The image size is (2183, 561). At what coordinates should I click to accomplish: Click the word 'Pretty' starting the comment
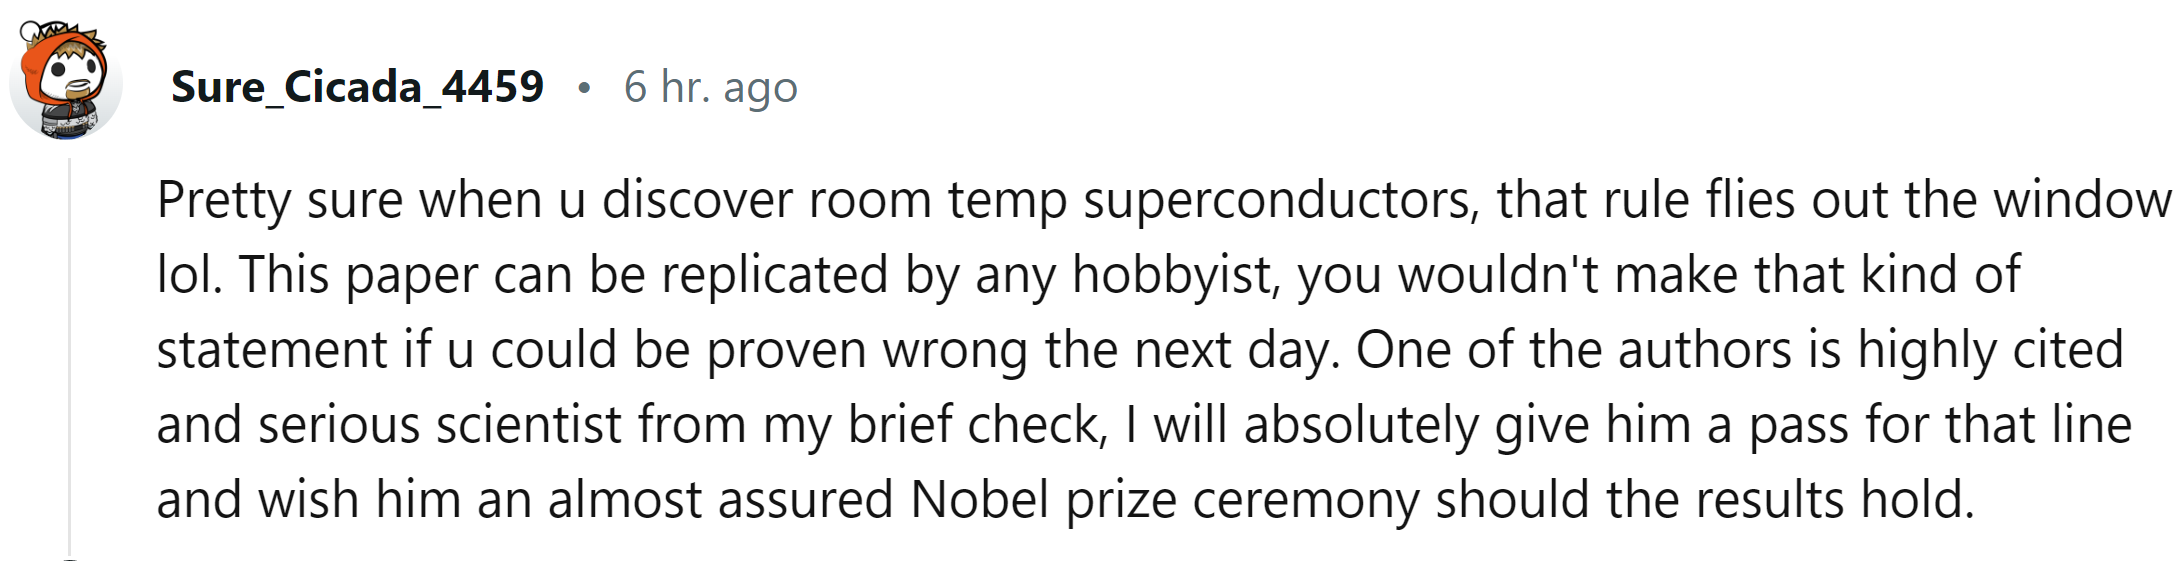[223, 201]
